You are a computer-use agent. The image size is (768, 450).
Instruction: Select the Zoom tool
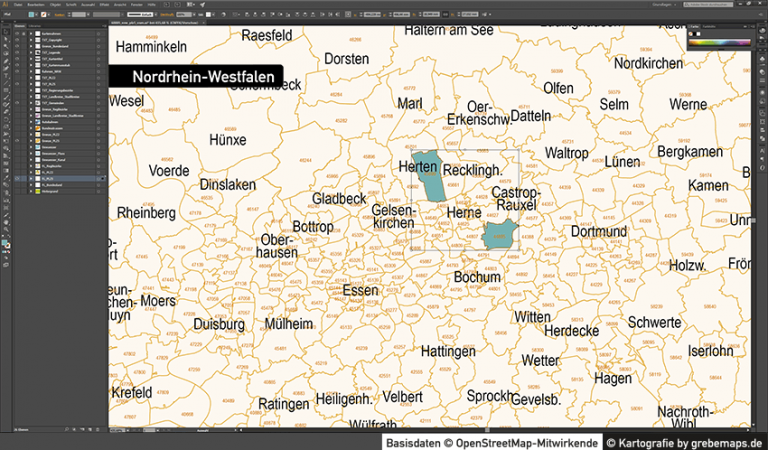pos(5,227)
